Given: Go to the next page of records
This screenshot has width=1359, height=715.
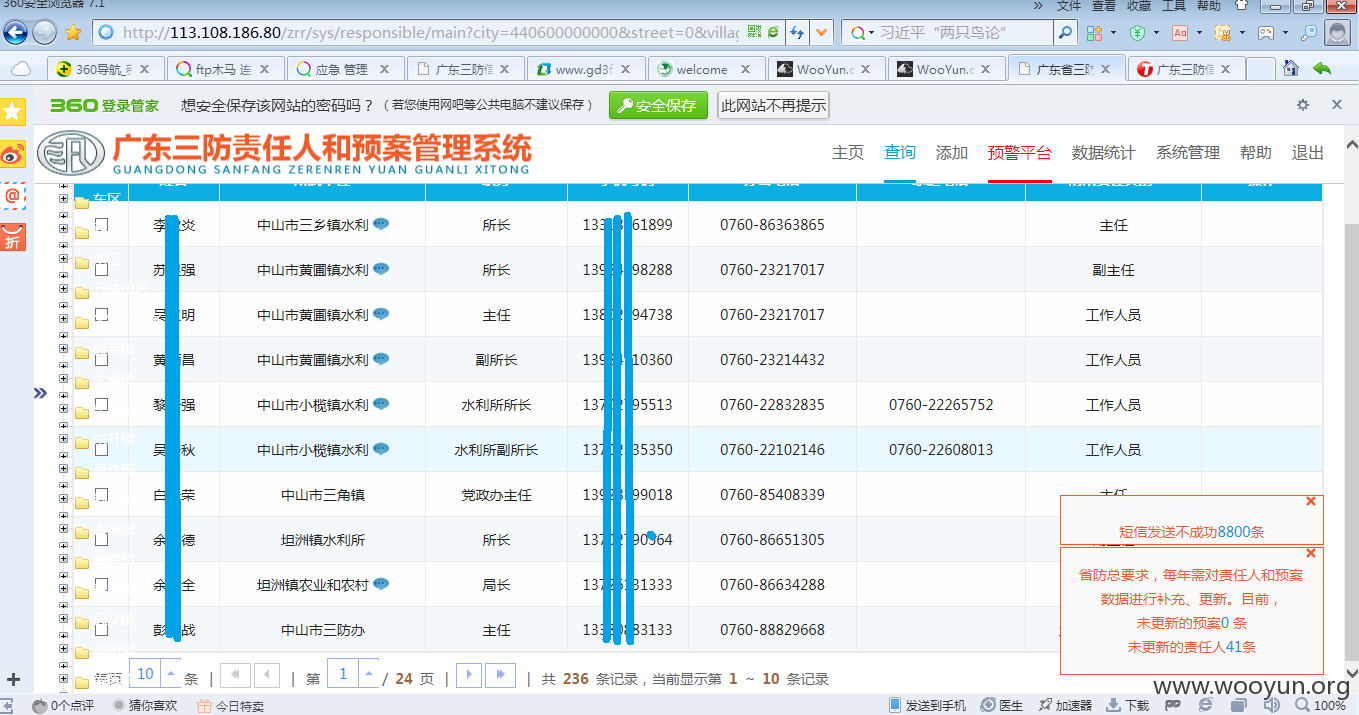Looking at the screenshot, I should tap(469, 675).
